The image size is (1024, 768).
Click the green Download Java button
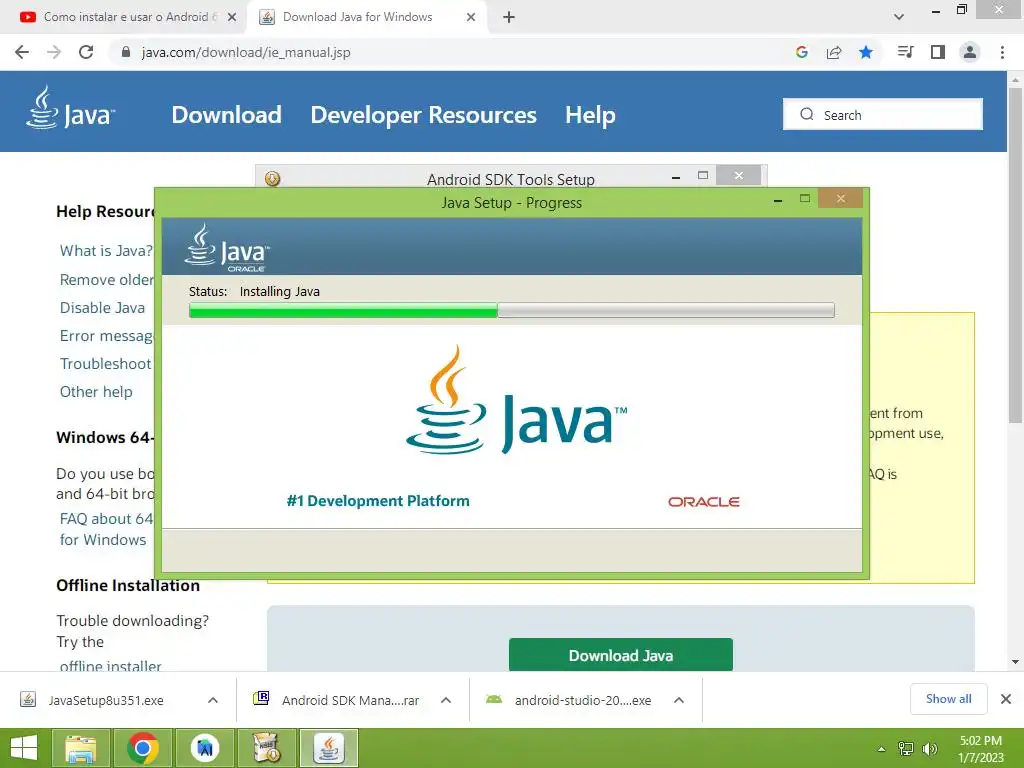tap(620, 654)
